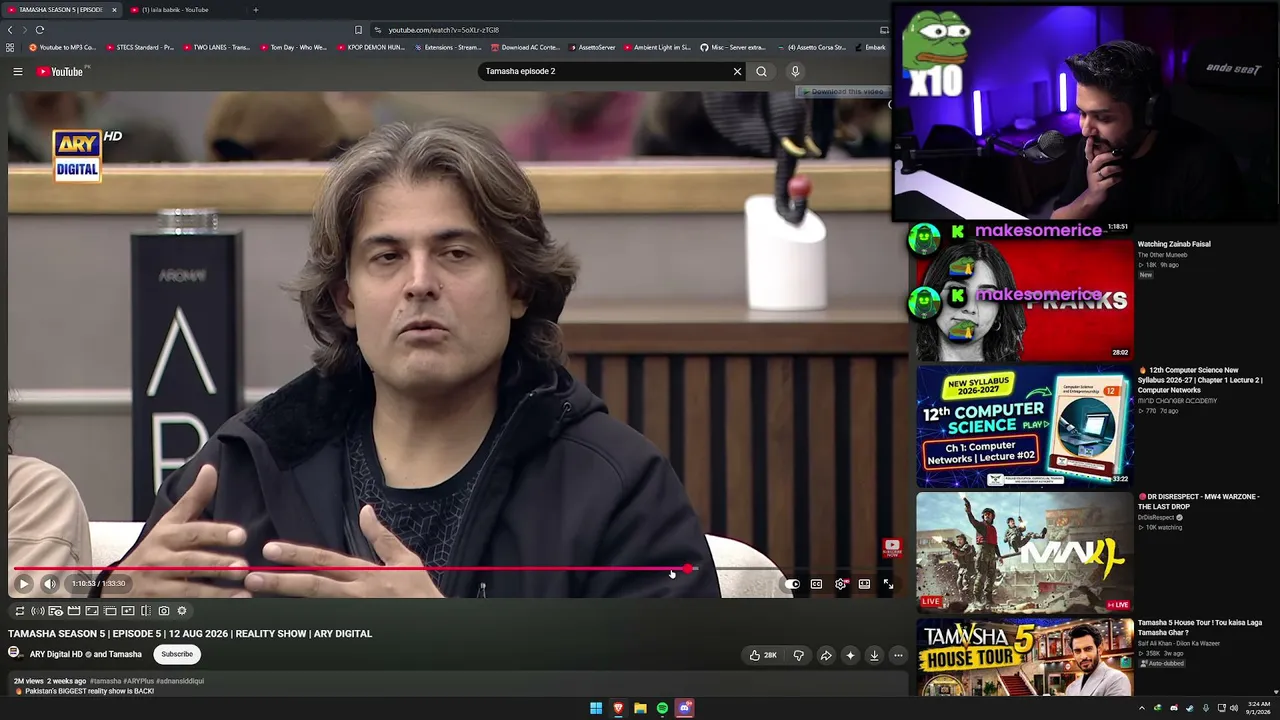Like the video with 28K likes
Image resolution: width=1280 pixels, height=720 pixels.
763,655
